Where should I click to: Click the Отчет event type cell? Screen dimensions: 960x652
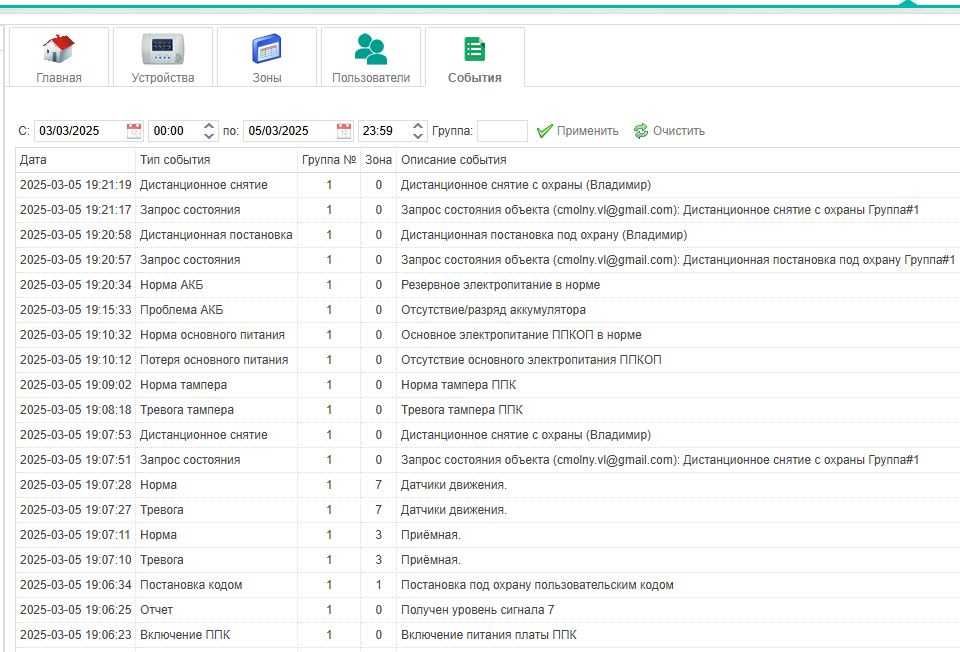pos(216,610)
